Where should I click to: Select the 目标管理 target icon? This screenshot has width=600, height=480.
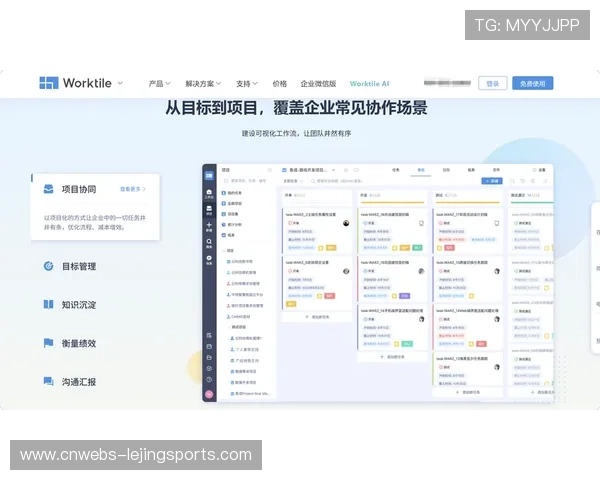coord(49,266)
